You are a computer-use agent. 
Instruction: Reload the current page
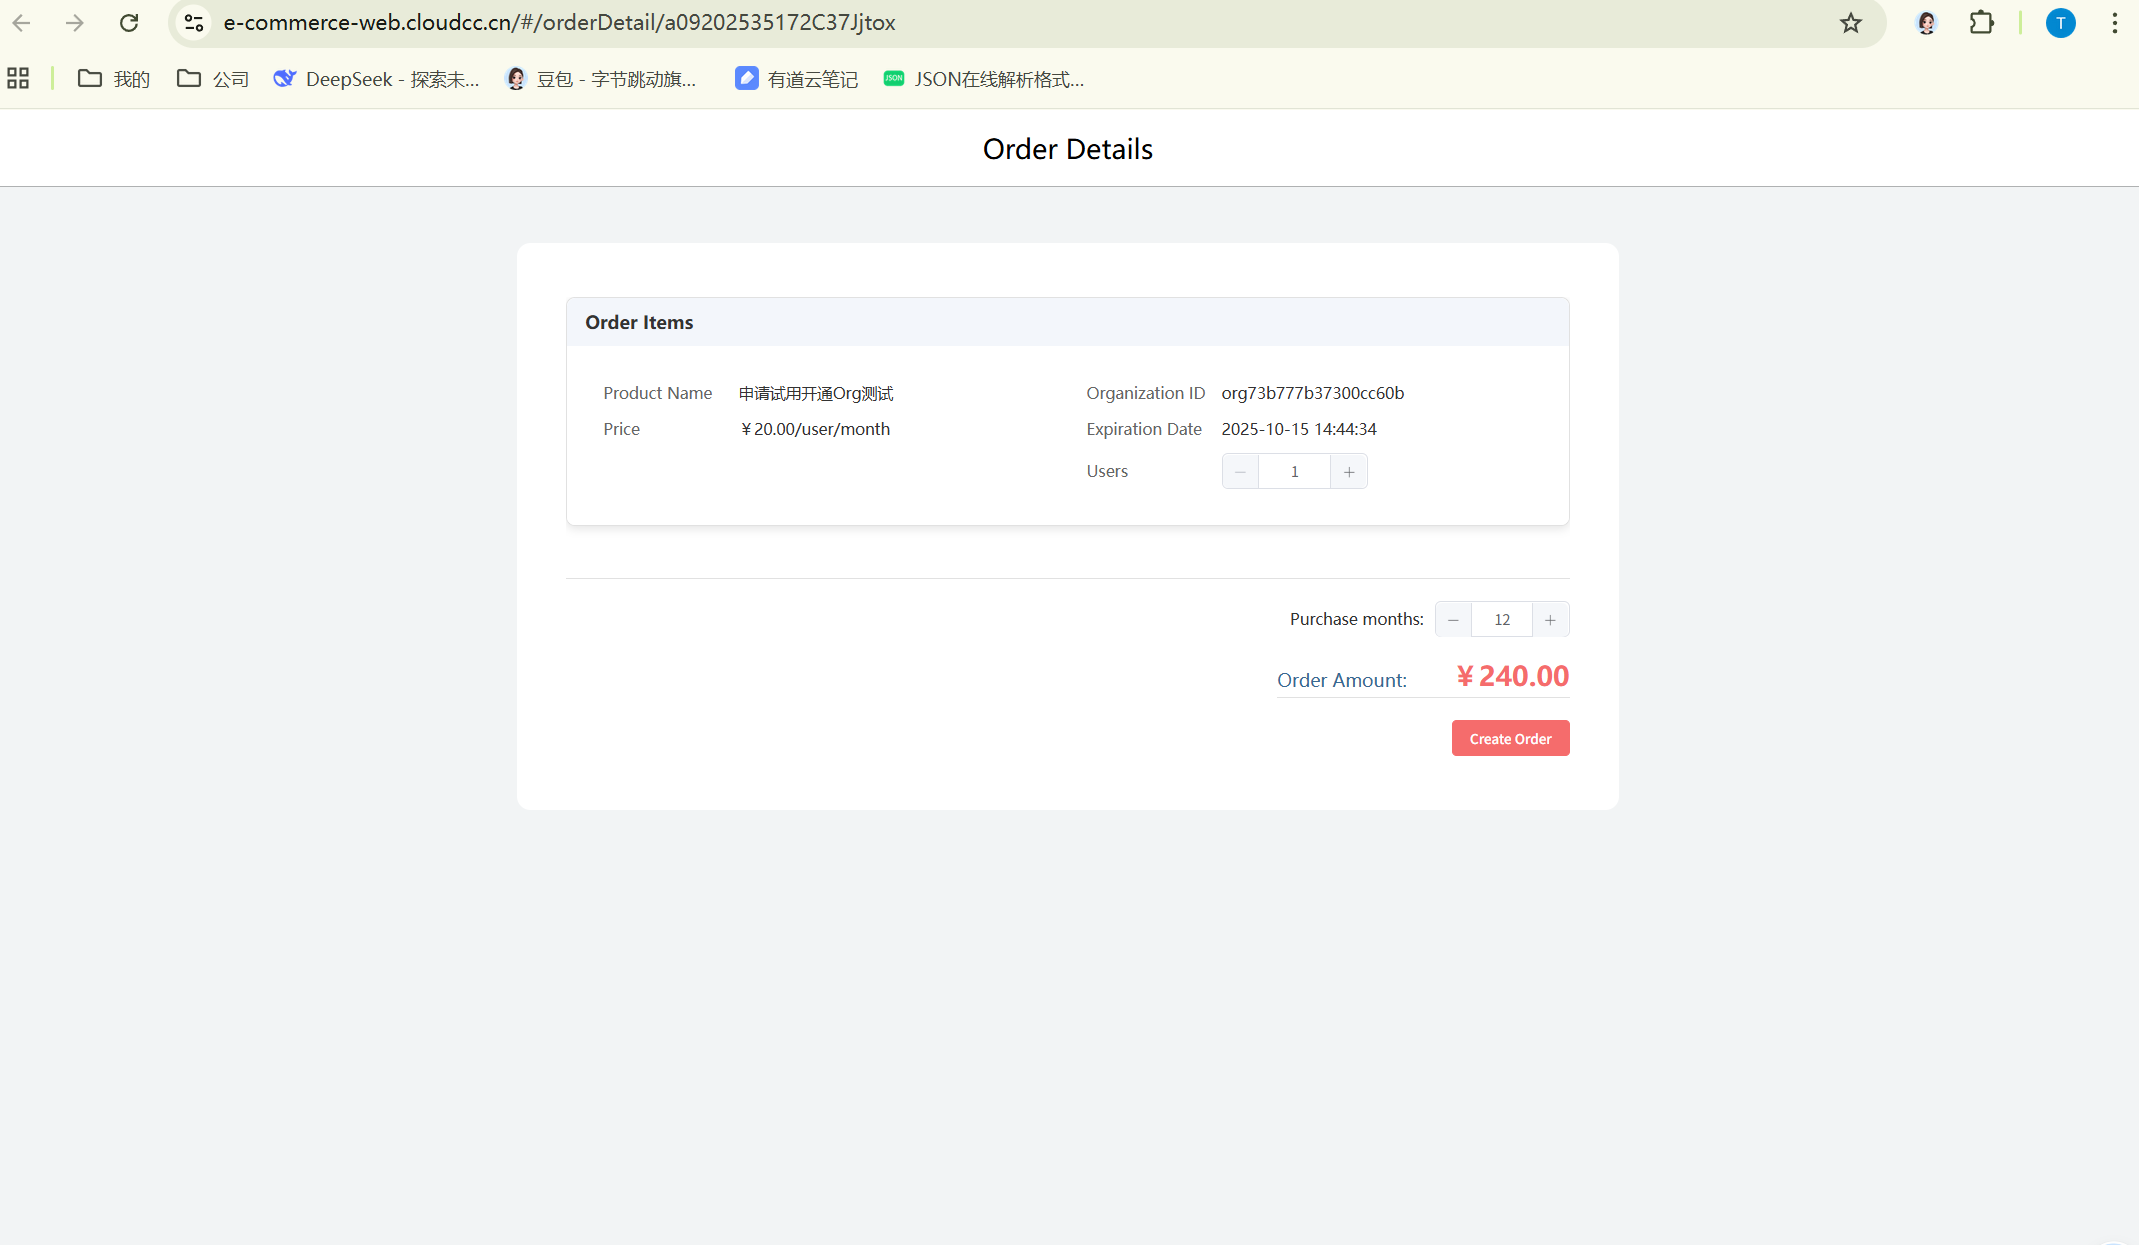[x=129, y=22]
